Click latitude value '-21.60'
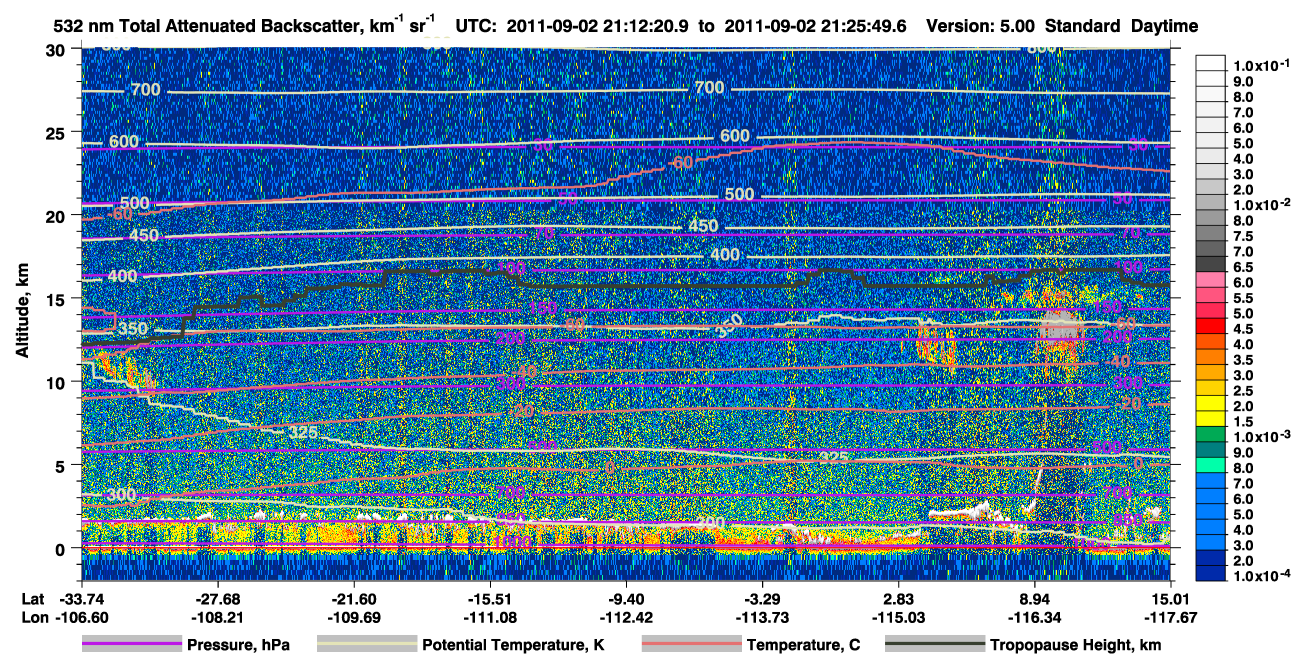The width and height of the screenshot is (1300, 667). (x=353, y=598)
